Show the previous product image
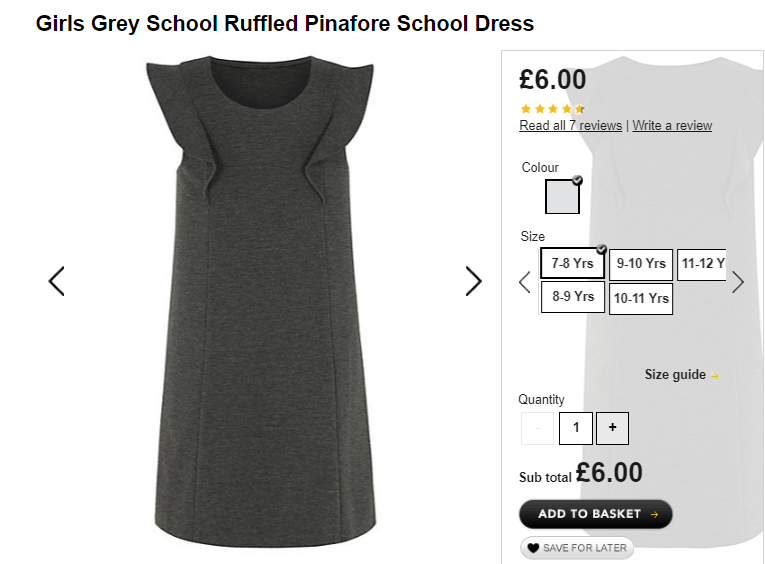The width and height of the screenshot is (765, 564). (x=57, y=281)
